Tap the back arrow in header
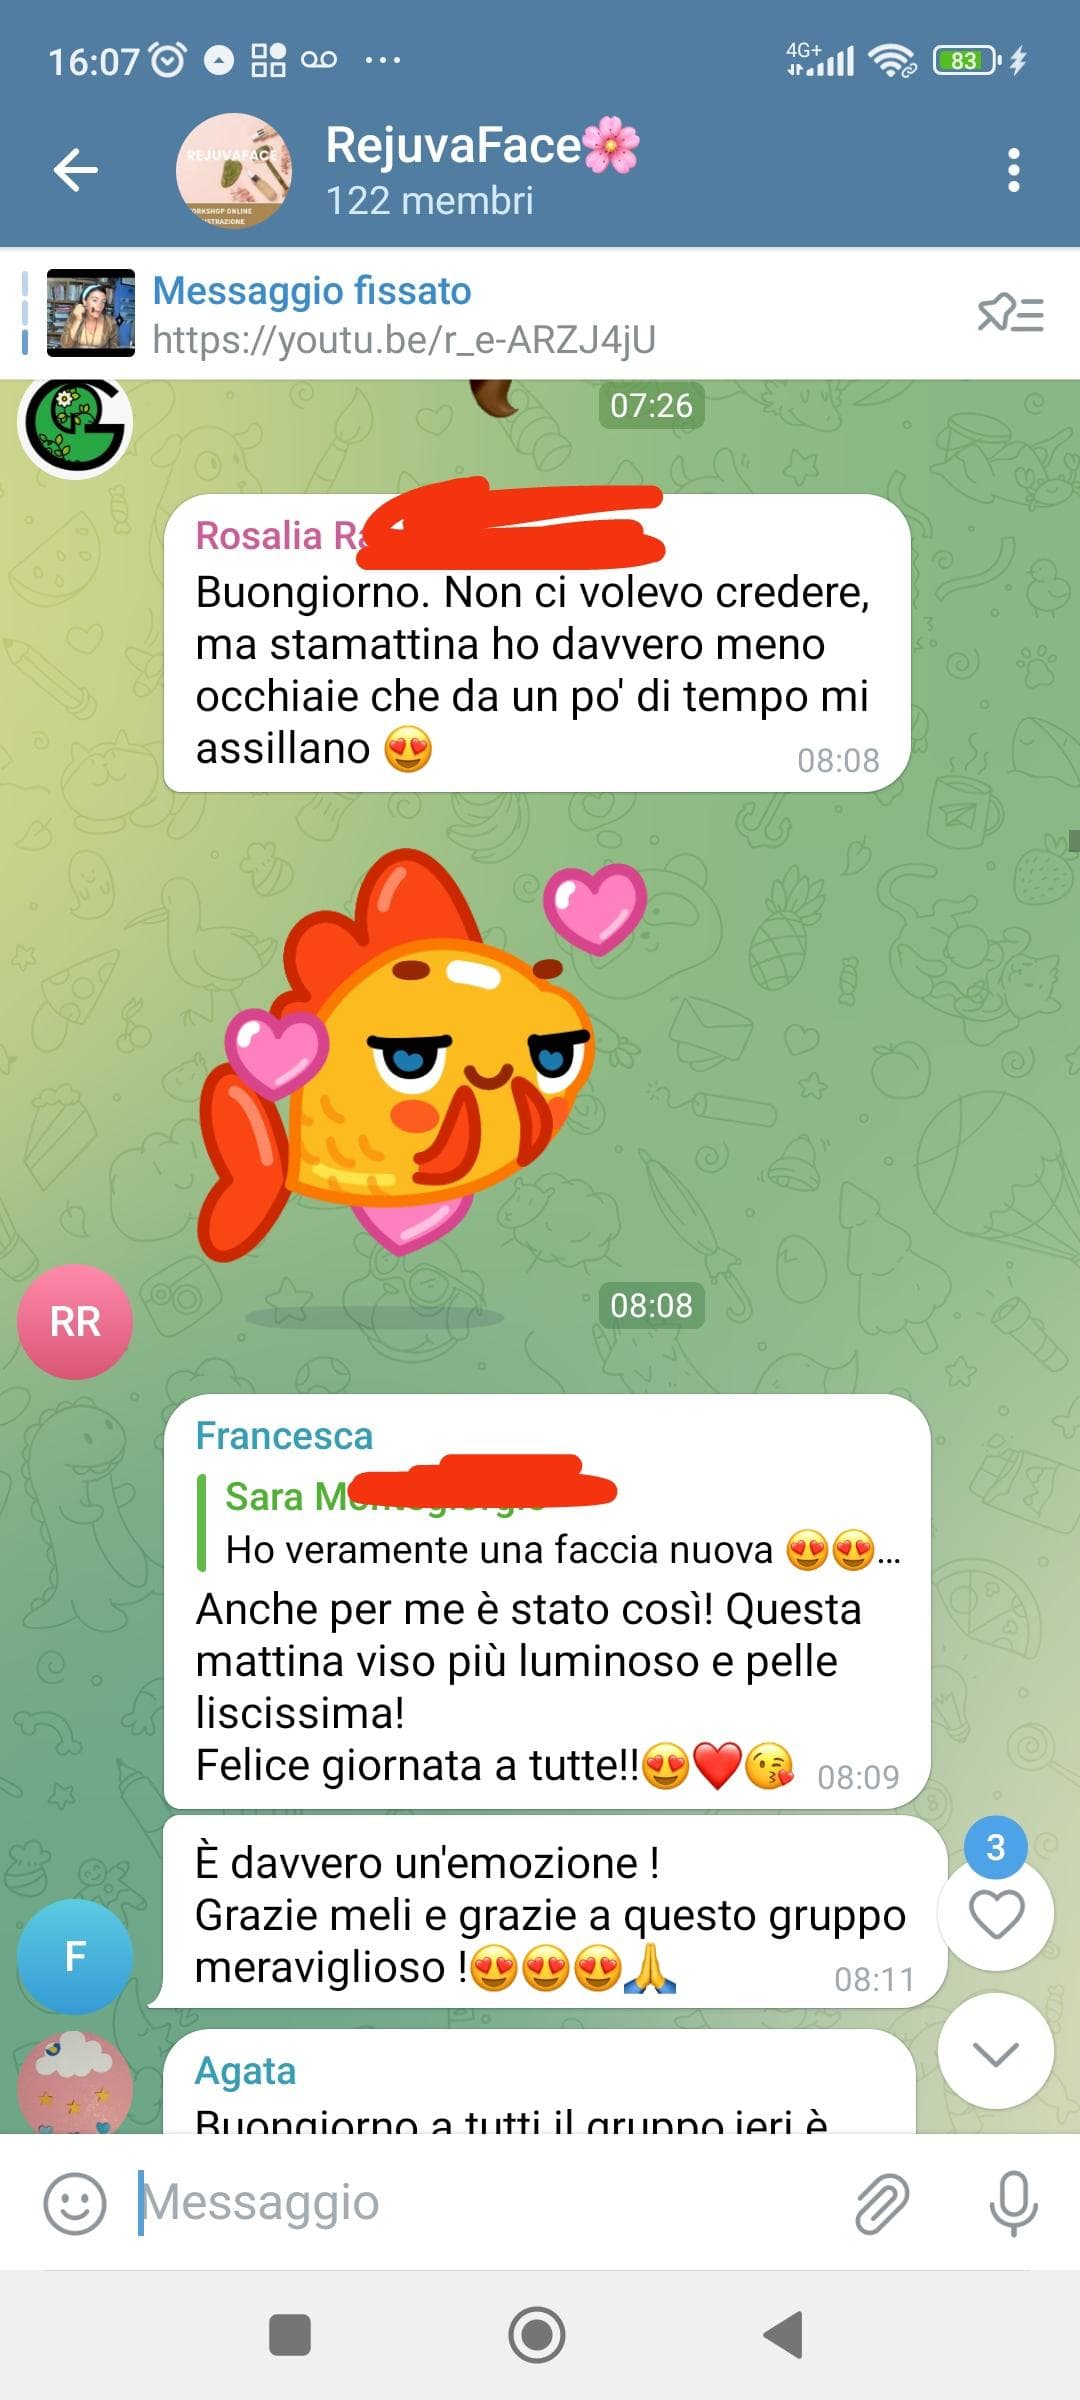The image size is (1080, 2400). point(76,170)
